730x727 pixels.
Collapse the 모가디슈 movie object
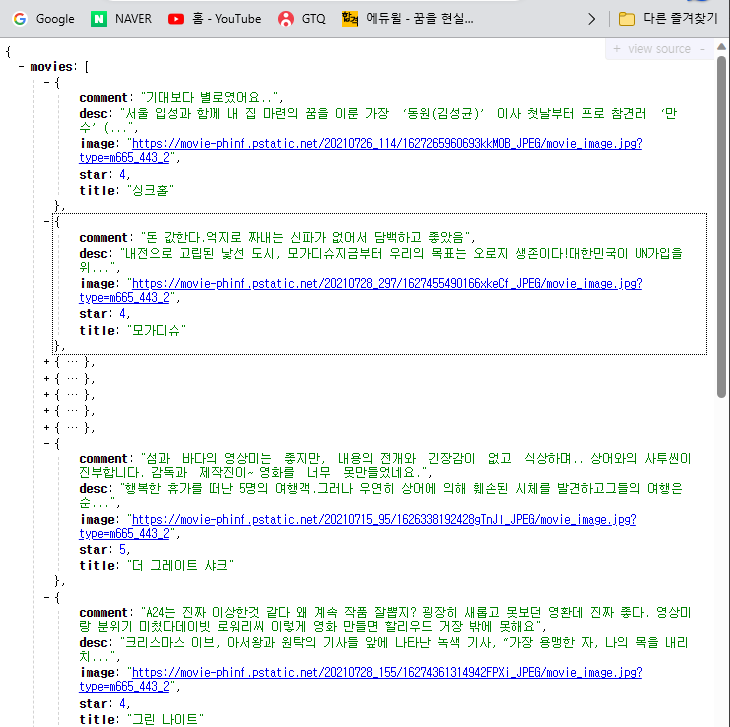(x=46, y=222)
